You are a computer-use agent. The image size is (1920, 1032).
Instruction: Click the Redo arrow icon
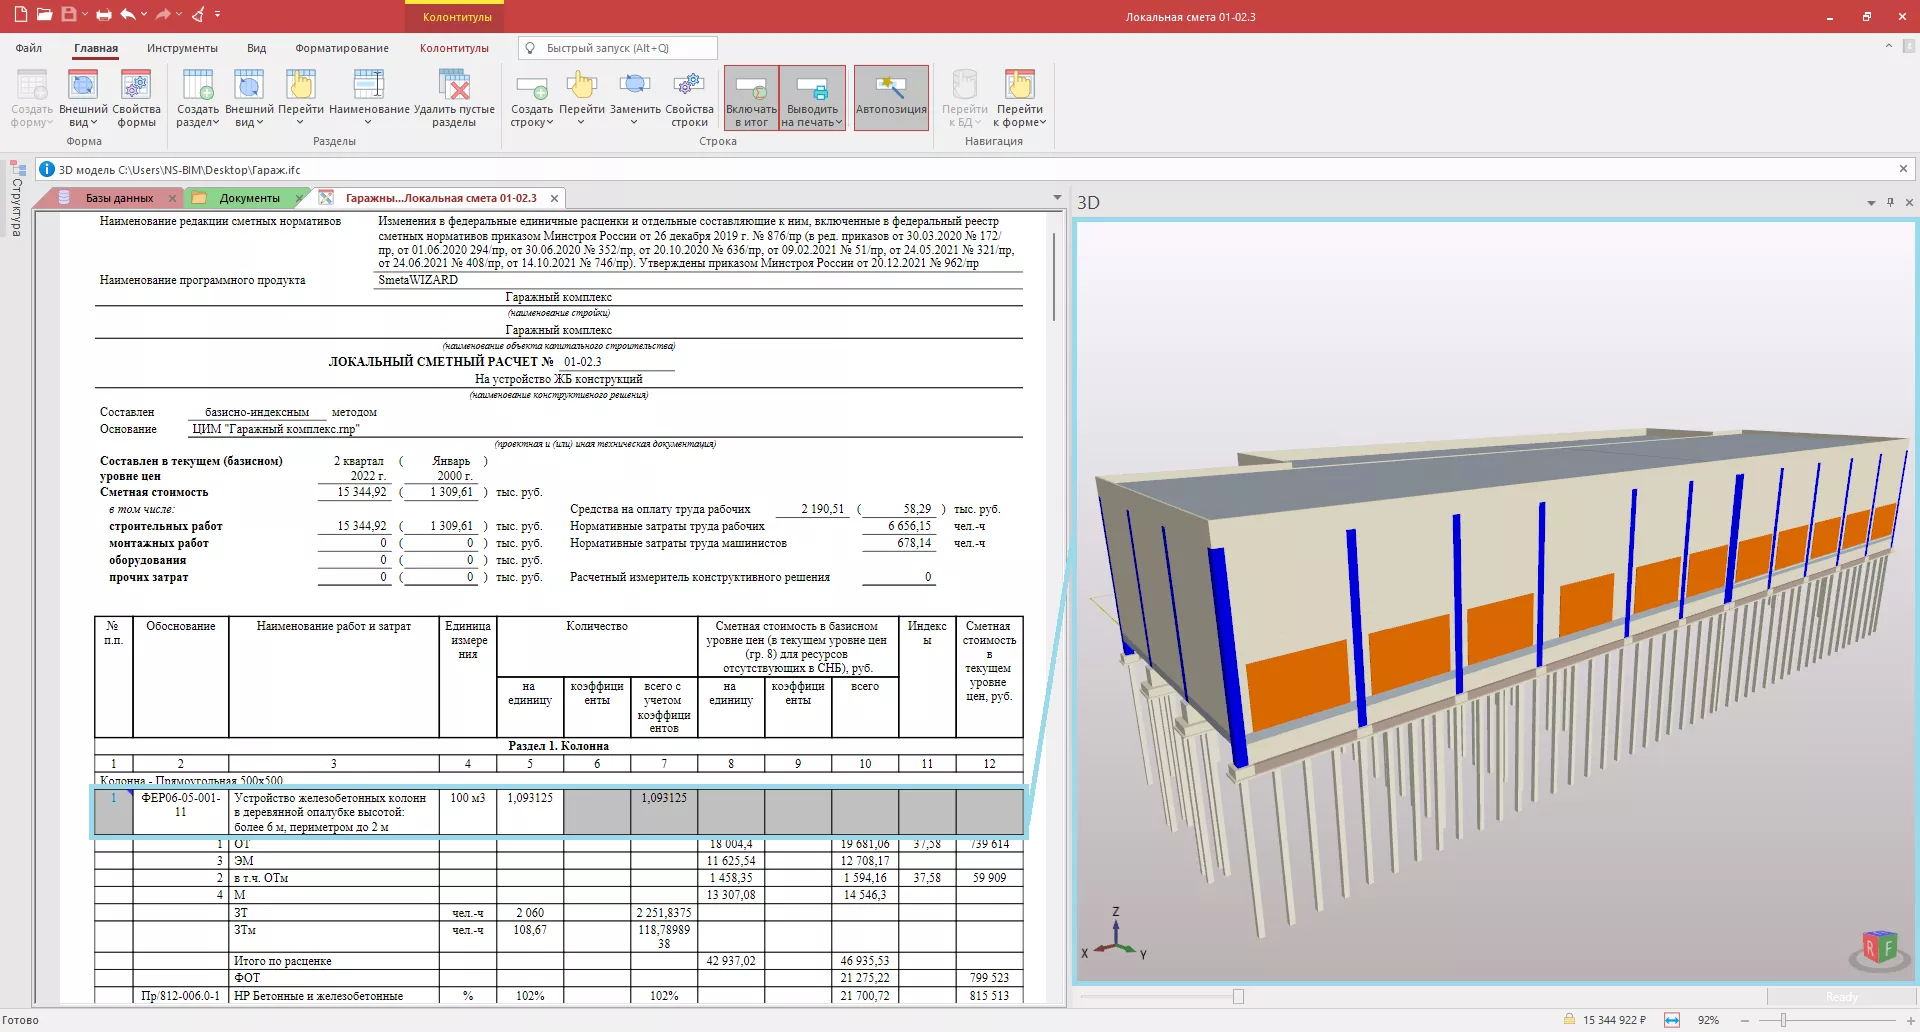(163, 15)
